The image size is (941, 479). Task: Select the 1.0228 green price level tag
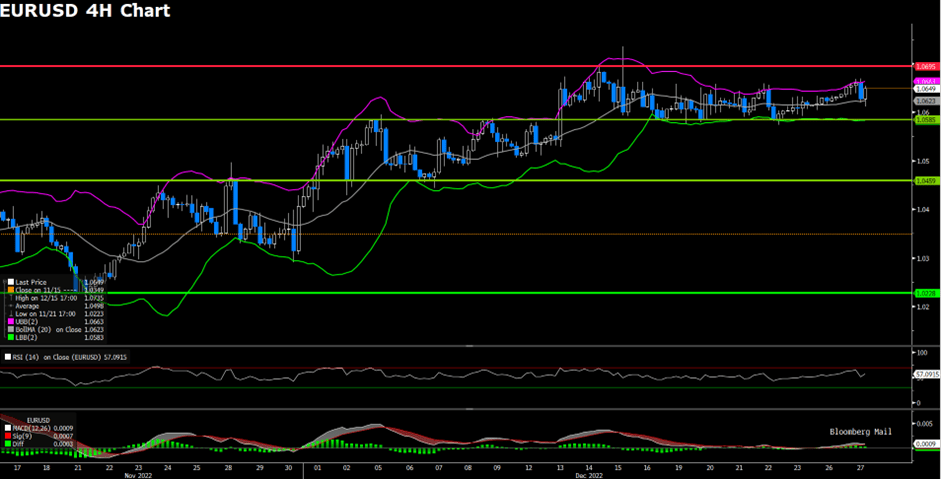coord(925,293)
